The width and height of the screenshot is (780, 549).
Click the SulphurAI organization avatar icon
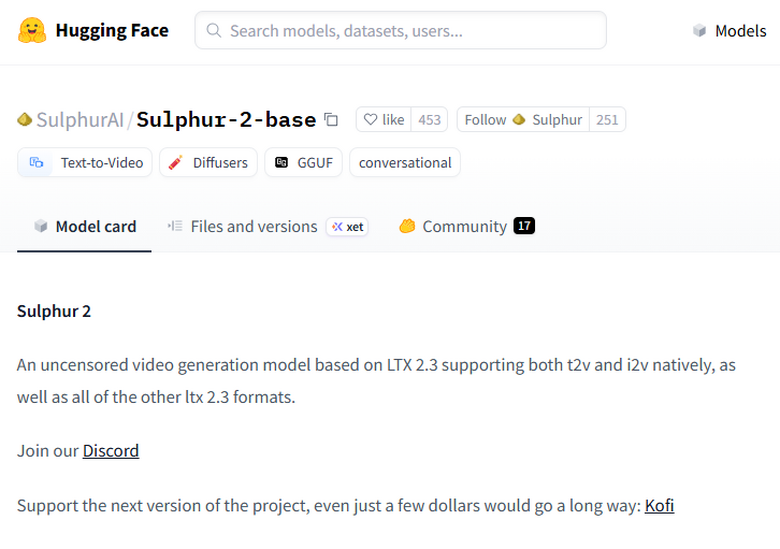(x=24, y=120)
